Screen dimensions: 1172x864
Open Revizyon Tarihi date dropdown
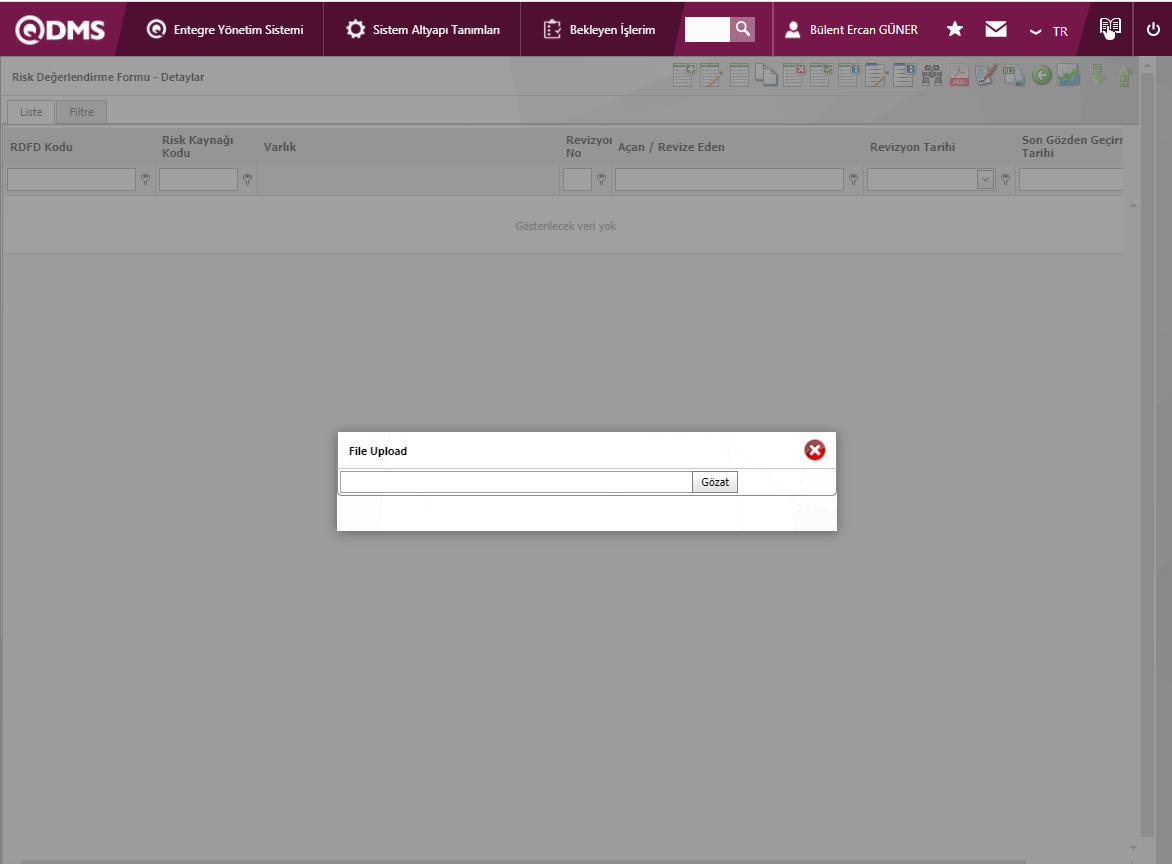tap(985, 180)
